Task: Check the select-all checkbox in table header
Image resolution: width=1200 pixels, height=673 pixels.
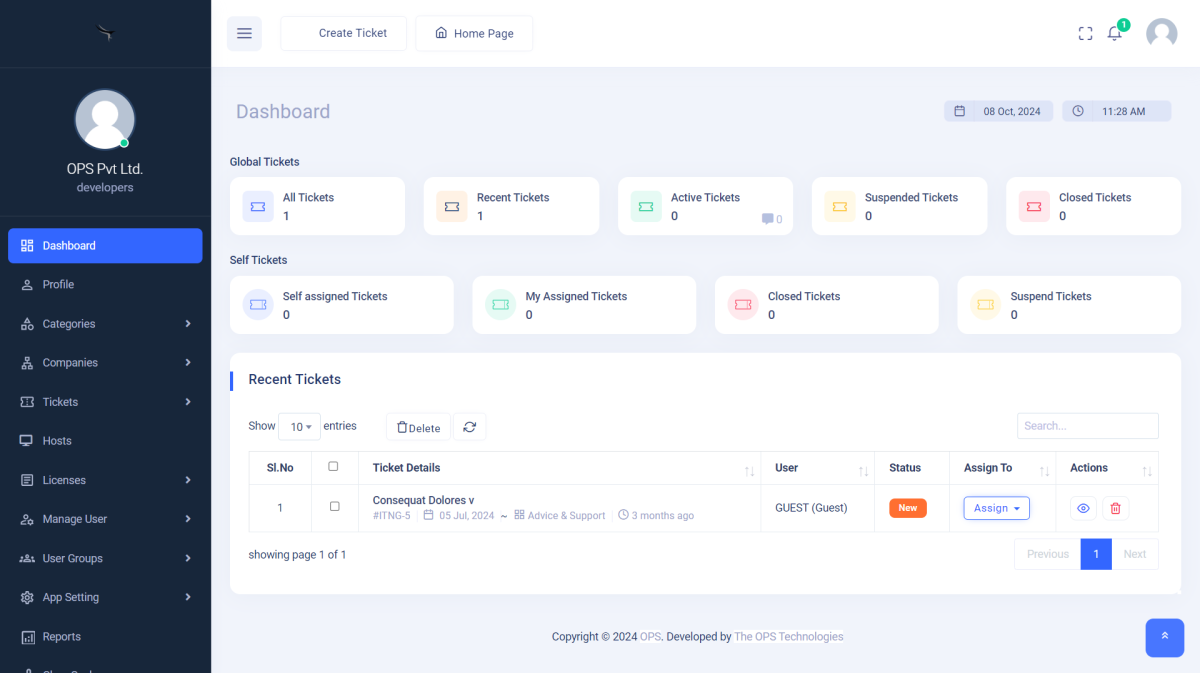Action: pyautogui.click(x=334, y=466)
